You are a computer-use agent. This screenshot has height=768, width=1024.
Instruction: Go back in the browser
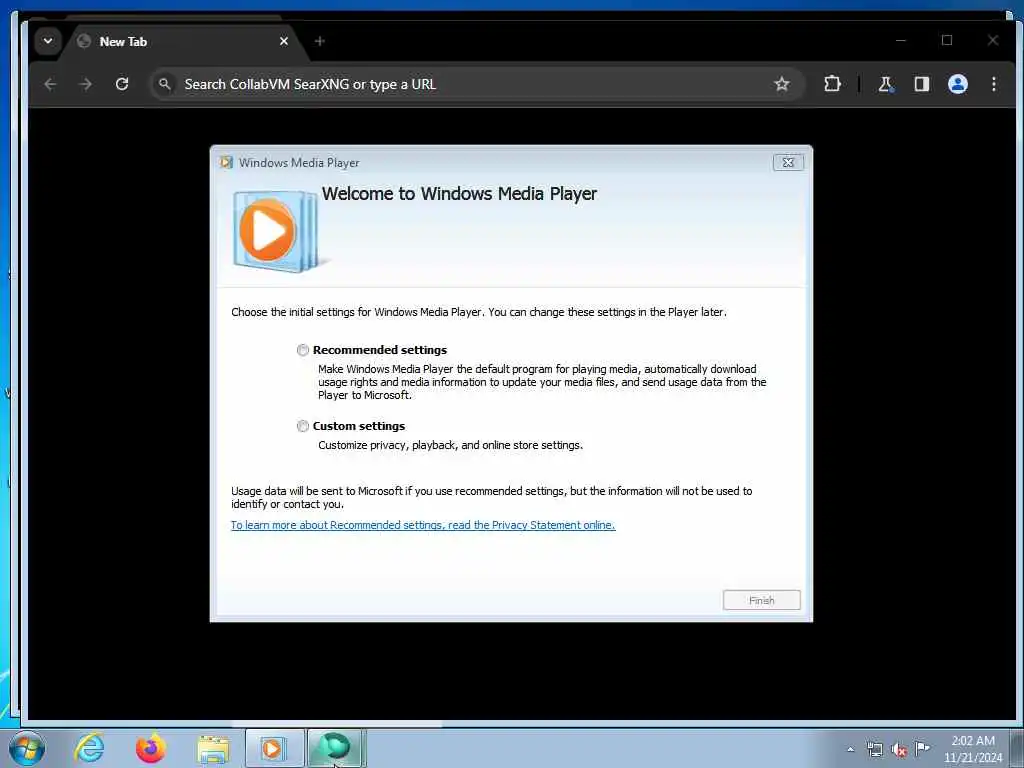click(x=50, y=84)
